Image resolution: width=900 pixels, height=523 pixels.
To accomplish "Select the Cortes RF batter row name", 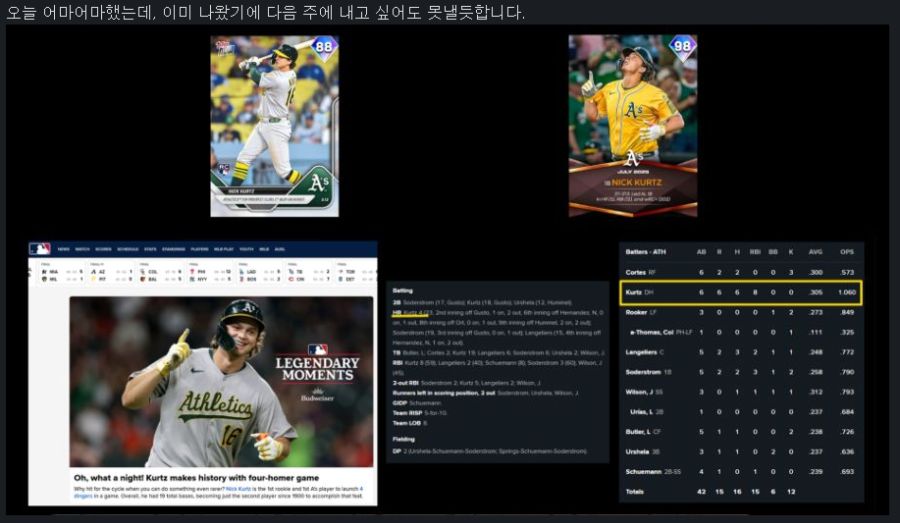I will (x=641, y=272).
